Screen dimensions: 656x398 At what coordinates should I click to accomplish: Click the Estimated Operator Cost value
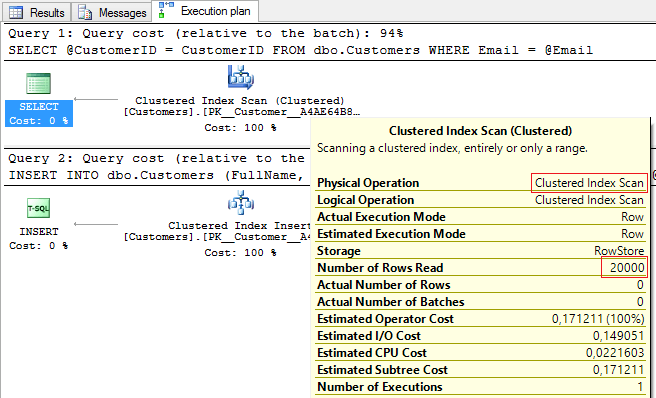point(598,319)
